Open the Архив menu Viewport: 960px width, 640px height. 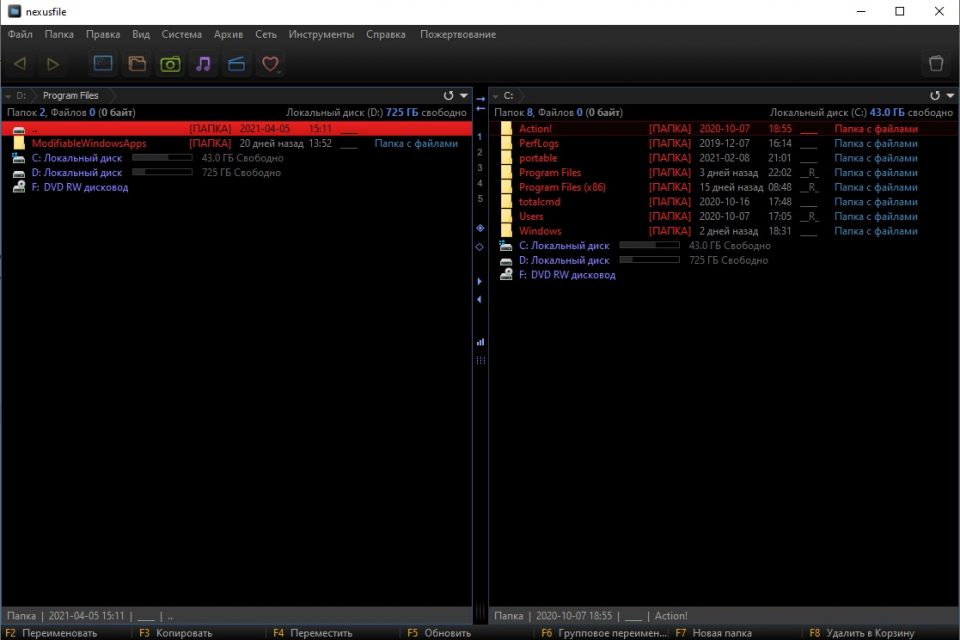coord(228,34)
